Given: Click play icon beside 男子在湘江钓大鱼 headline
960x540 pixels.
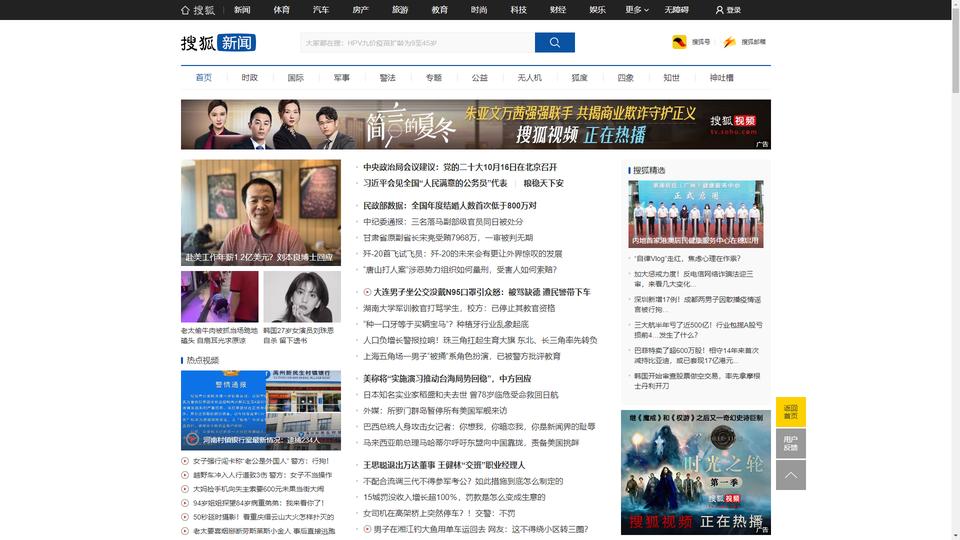Looking at the screenshot, I should click(x=367, y=529).
